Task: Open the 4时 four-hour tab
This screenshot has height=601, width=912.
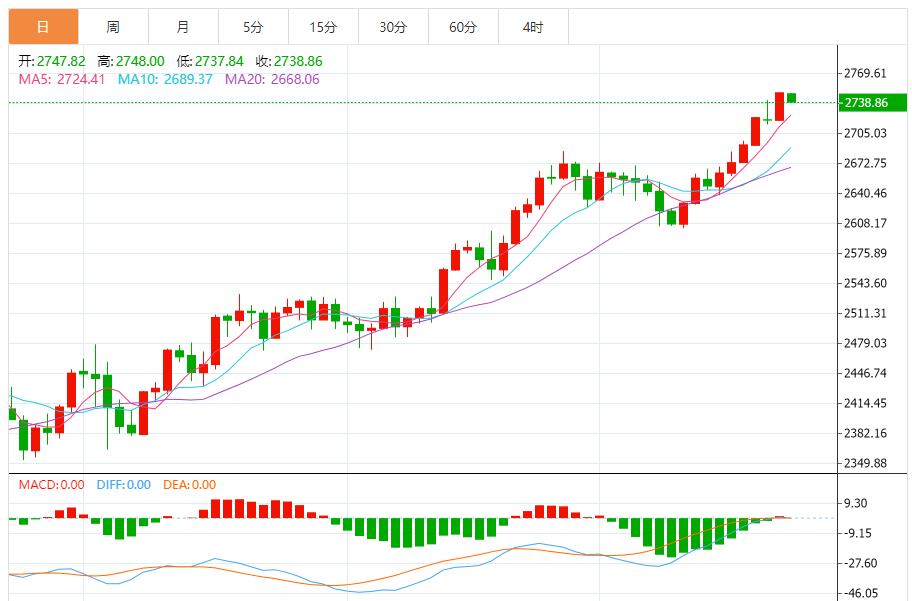Action: pos(533,27)
